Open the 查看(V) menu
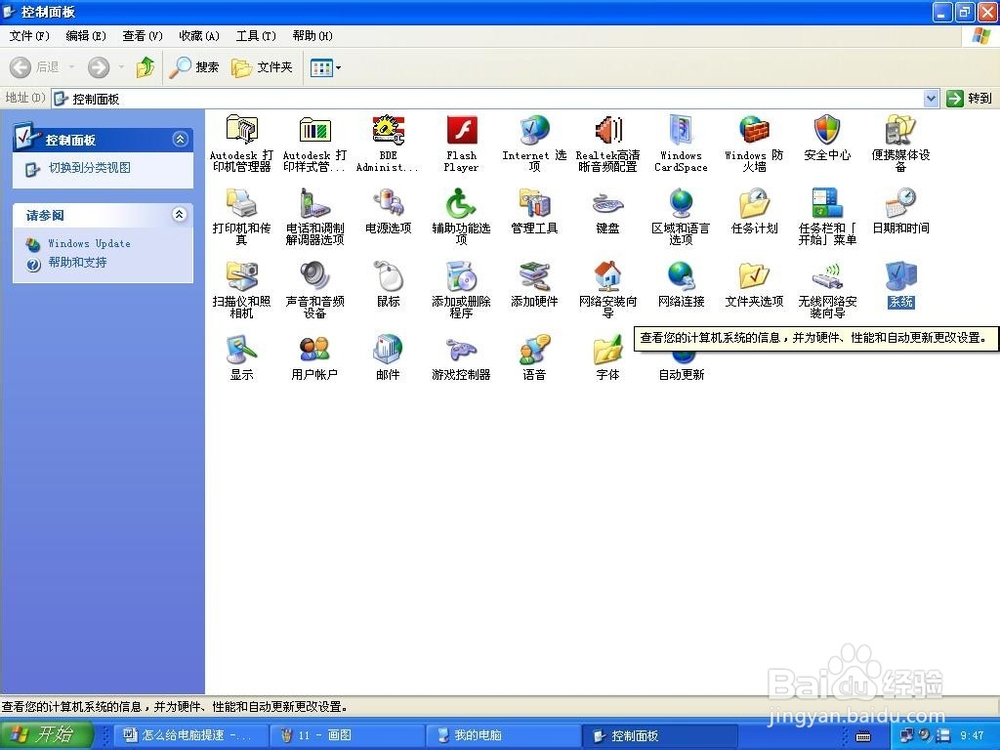 [x=142, y=36]
